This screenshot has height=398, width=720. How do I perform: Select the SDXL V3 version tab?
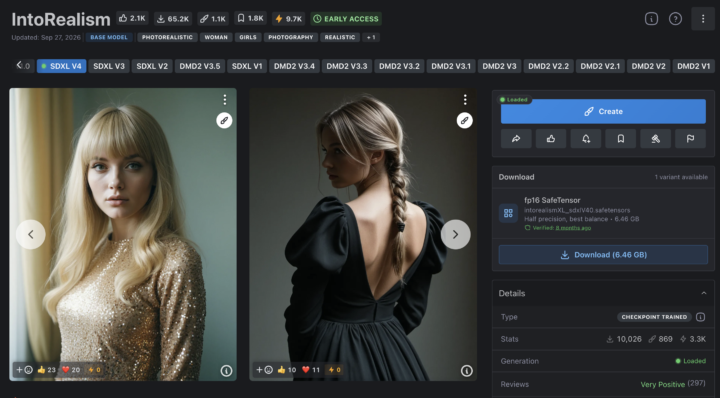click(x=109, y=66)
